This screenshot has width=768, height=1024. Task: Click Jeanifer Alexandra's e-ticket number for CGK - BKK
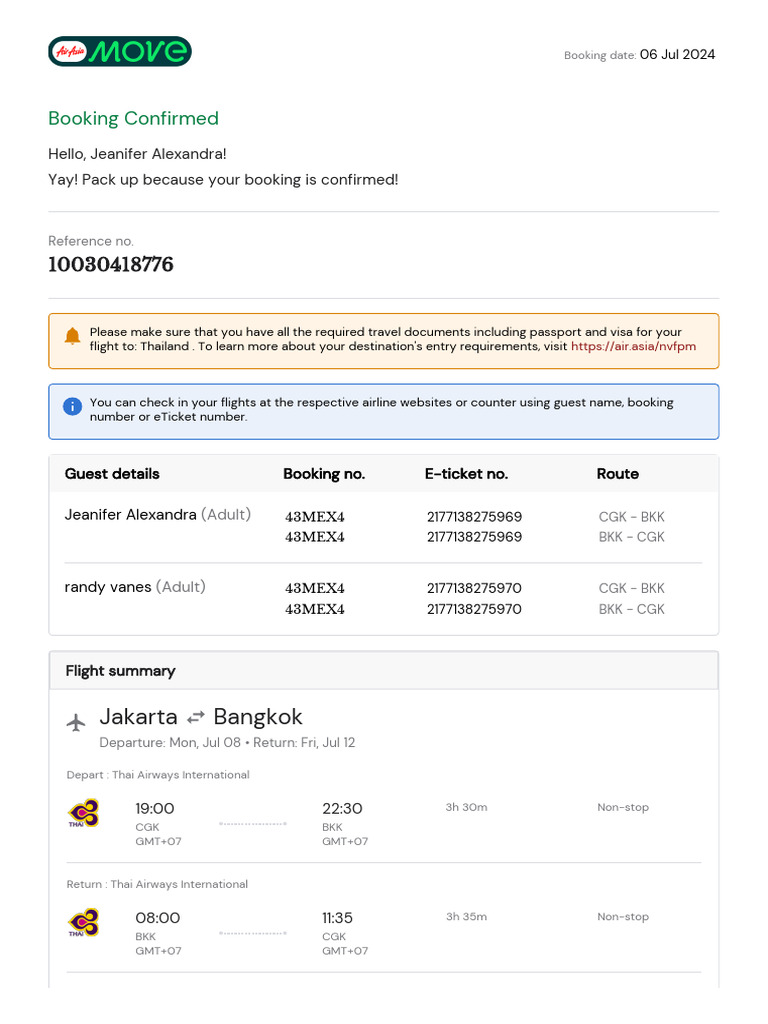[x=474, y=517]
